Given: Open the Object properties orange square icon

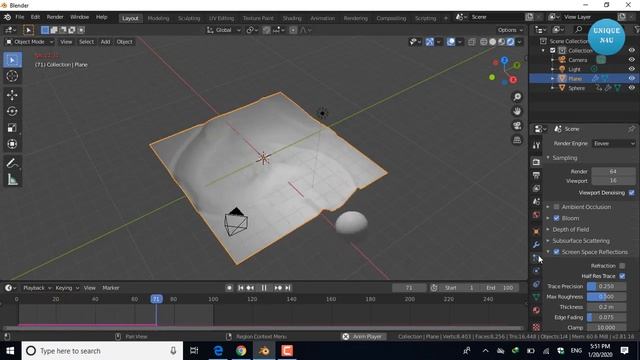Looking at the screenshot, I should tap(536, 231).
